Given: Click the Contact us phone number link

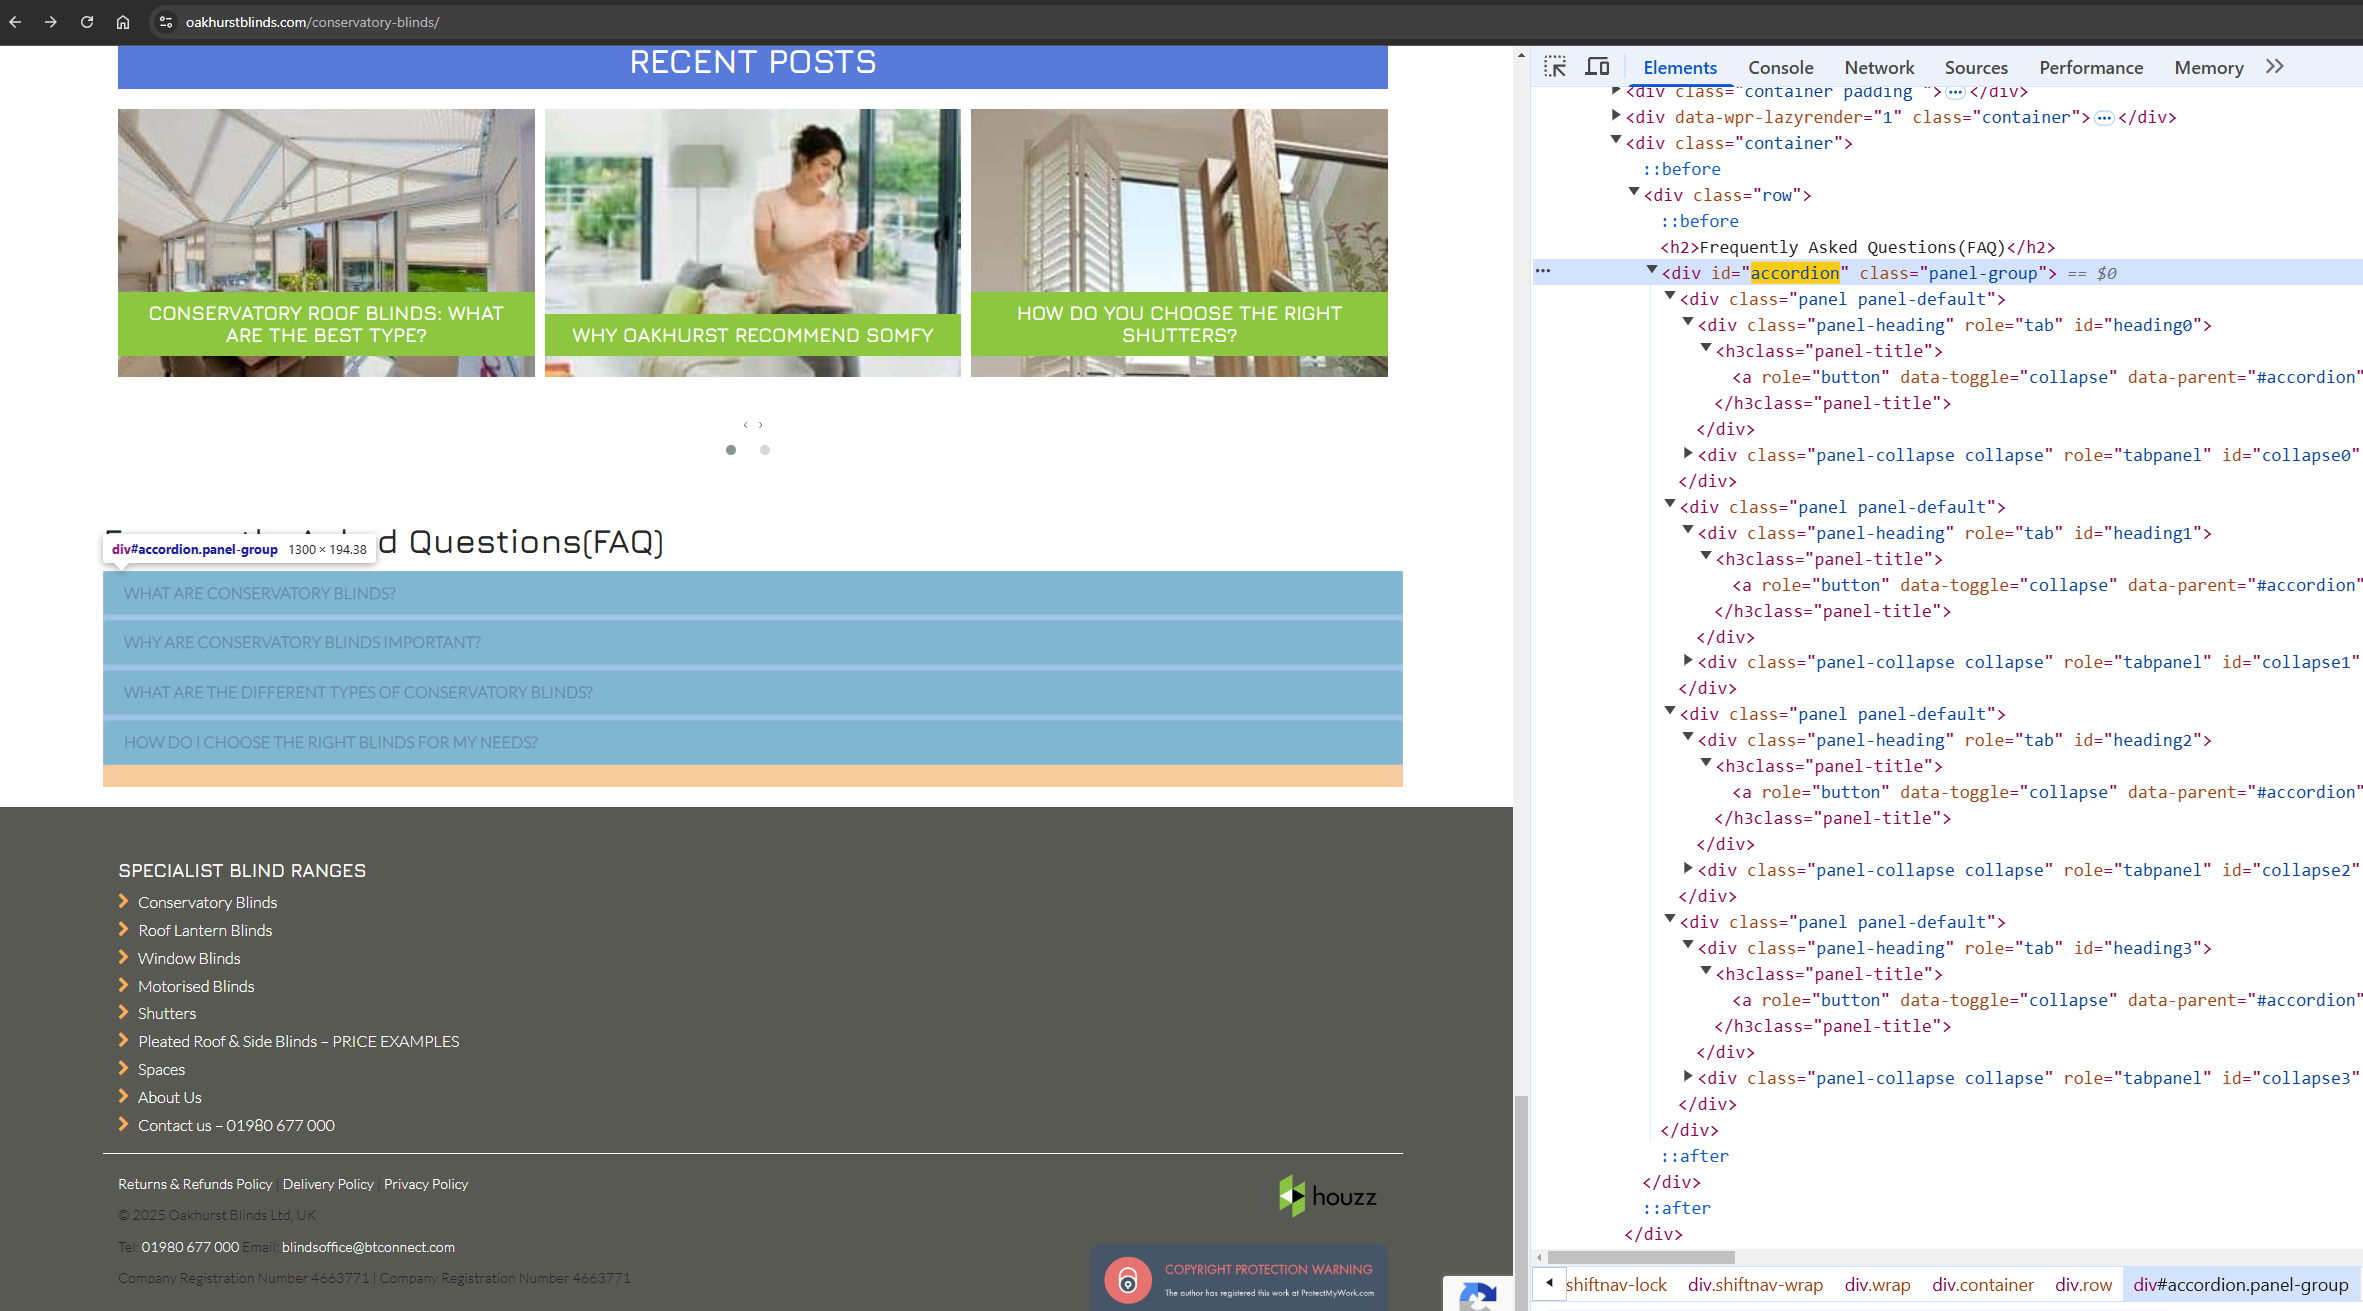Looking at the screenshot, I should click(x=236, y=1125).
